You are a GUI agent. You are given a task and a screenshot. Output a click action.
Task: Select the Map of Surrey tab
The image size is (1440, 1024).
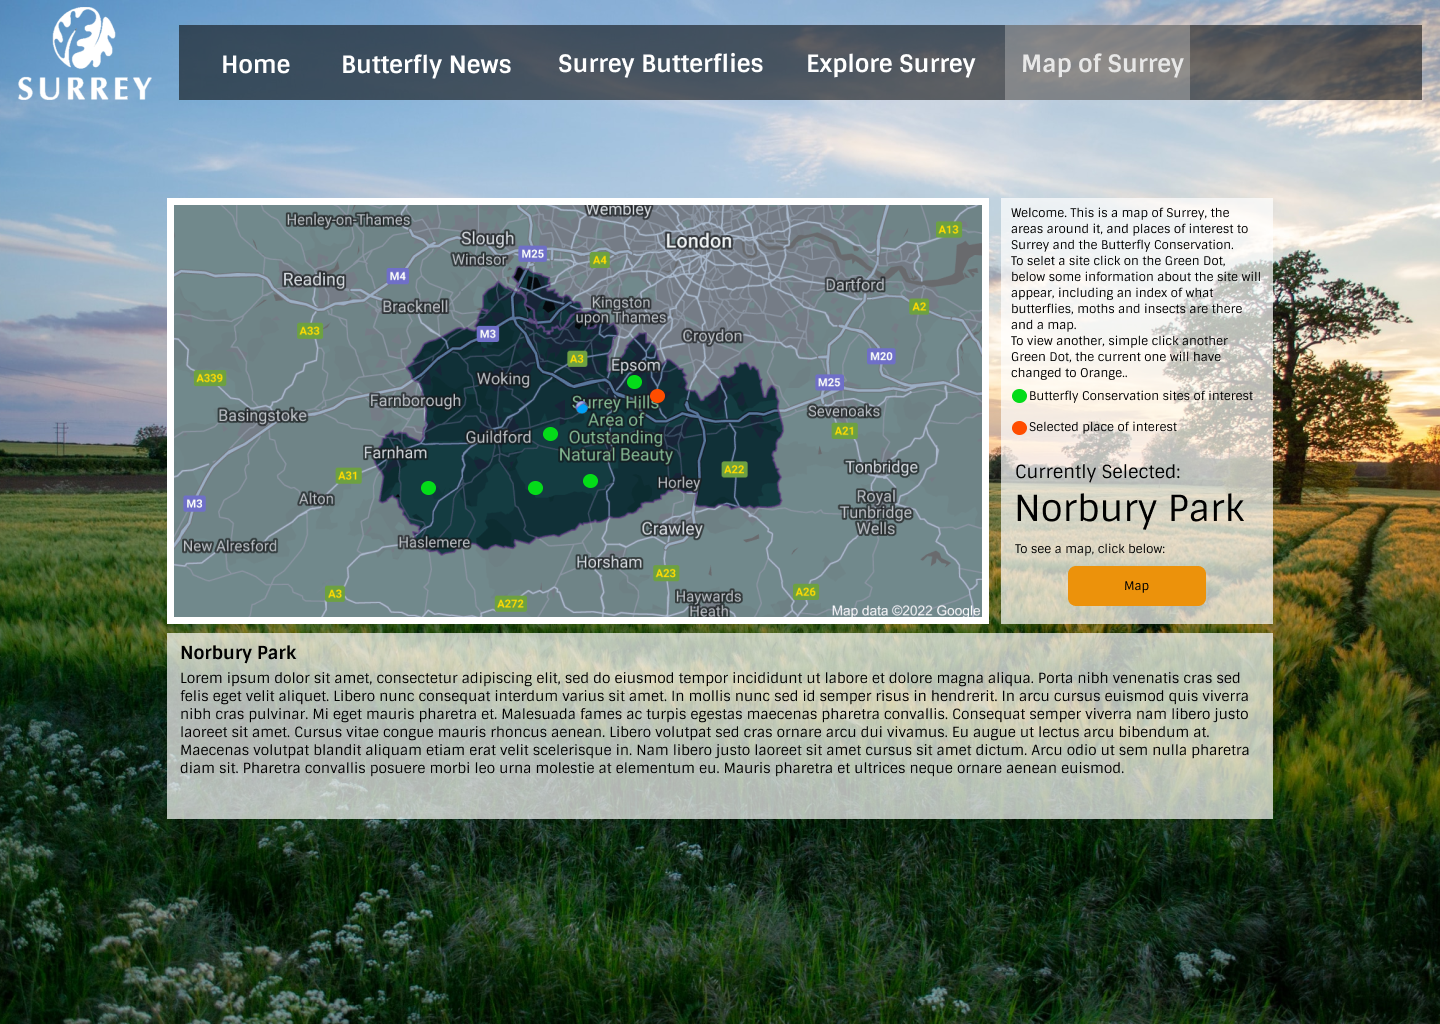tap(1102, 64)
